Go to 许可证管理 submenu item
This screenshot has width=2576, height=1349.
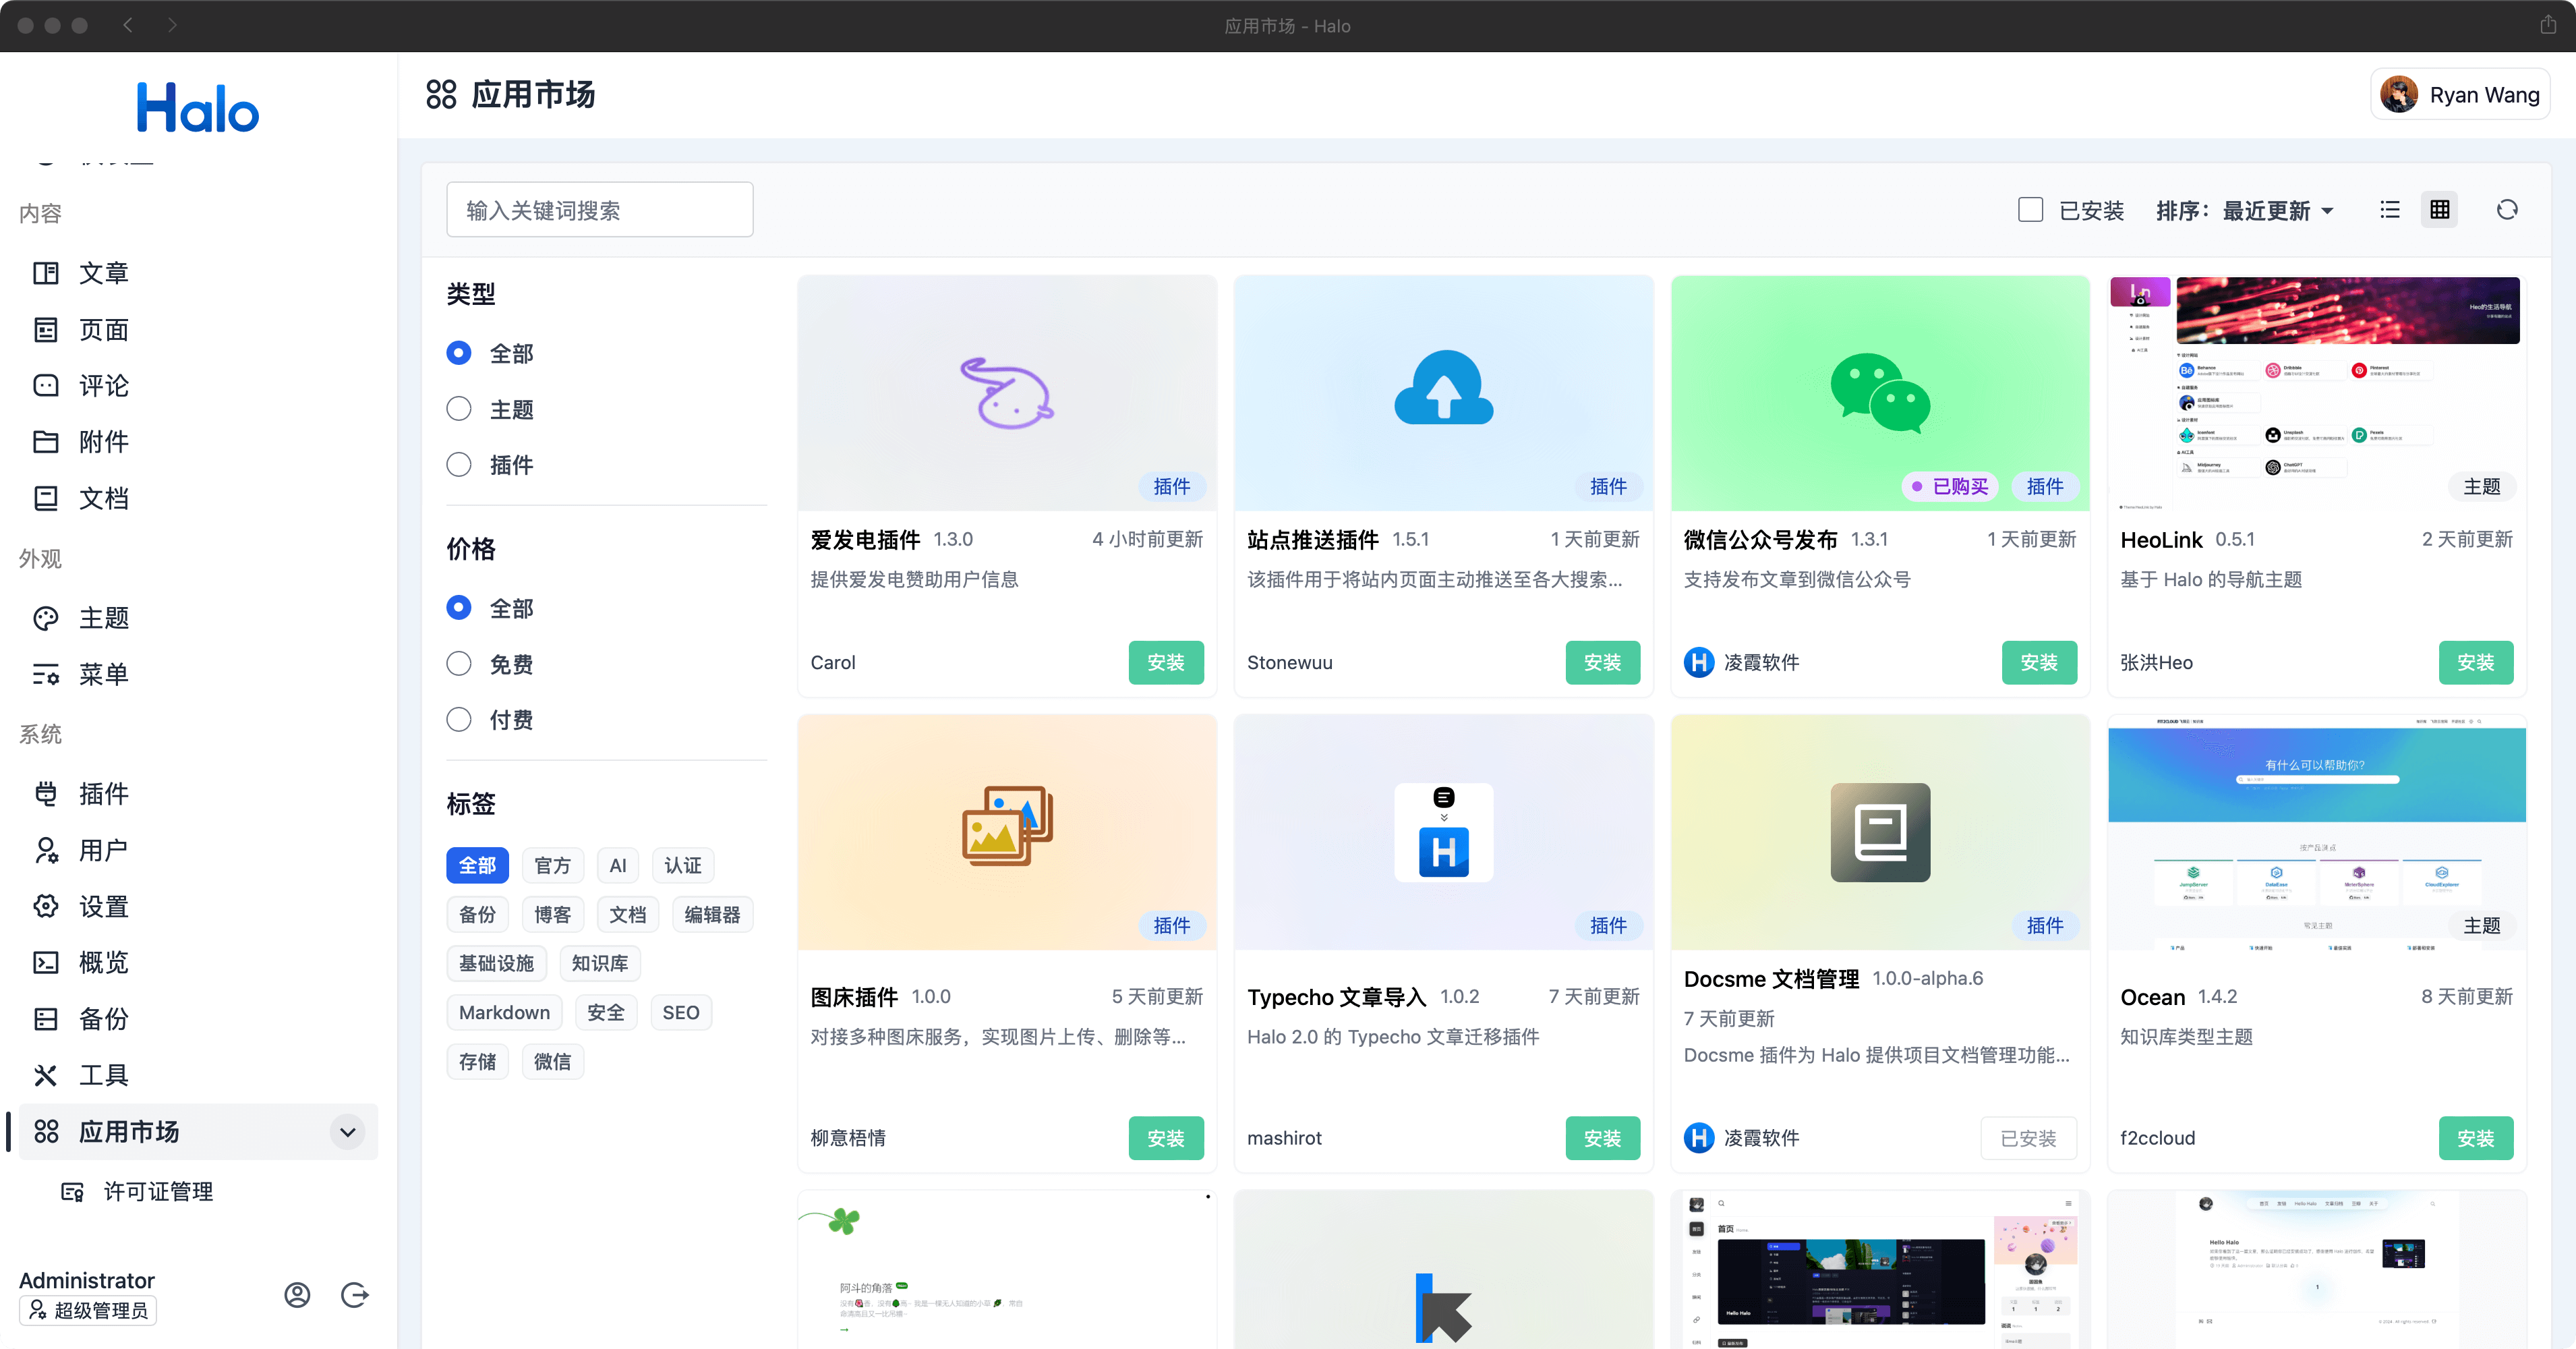pyautogui.click(x=158, y=1192)
